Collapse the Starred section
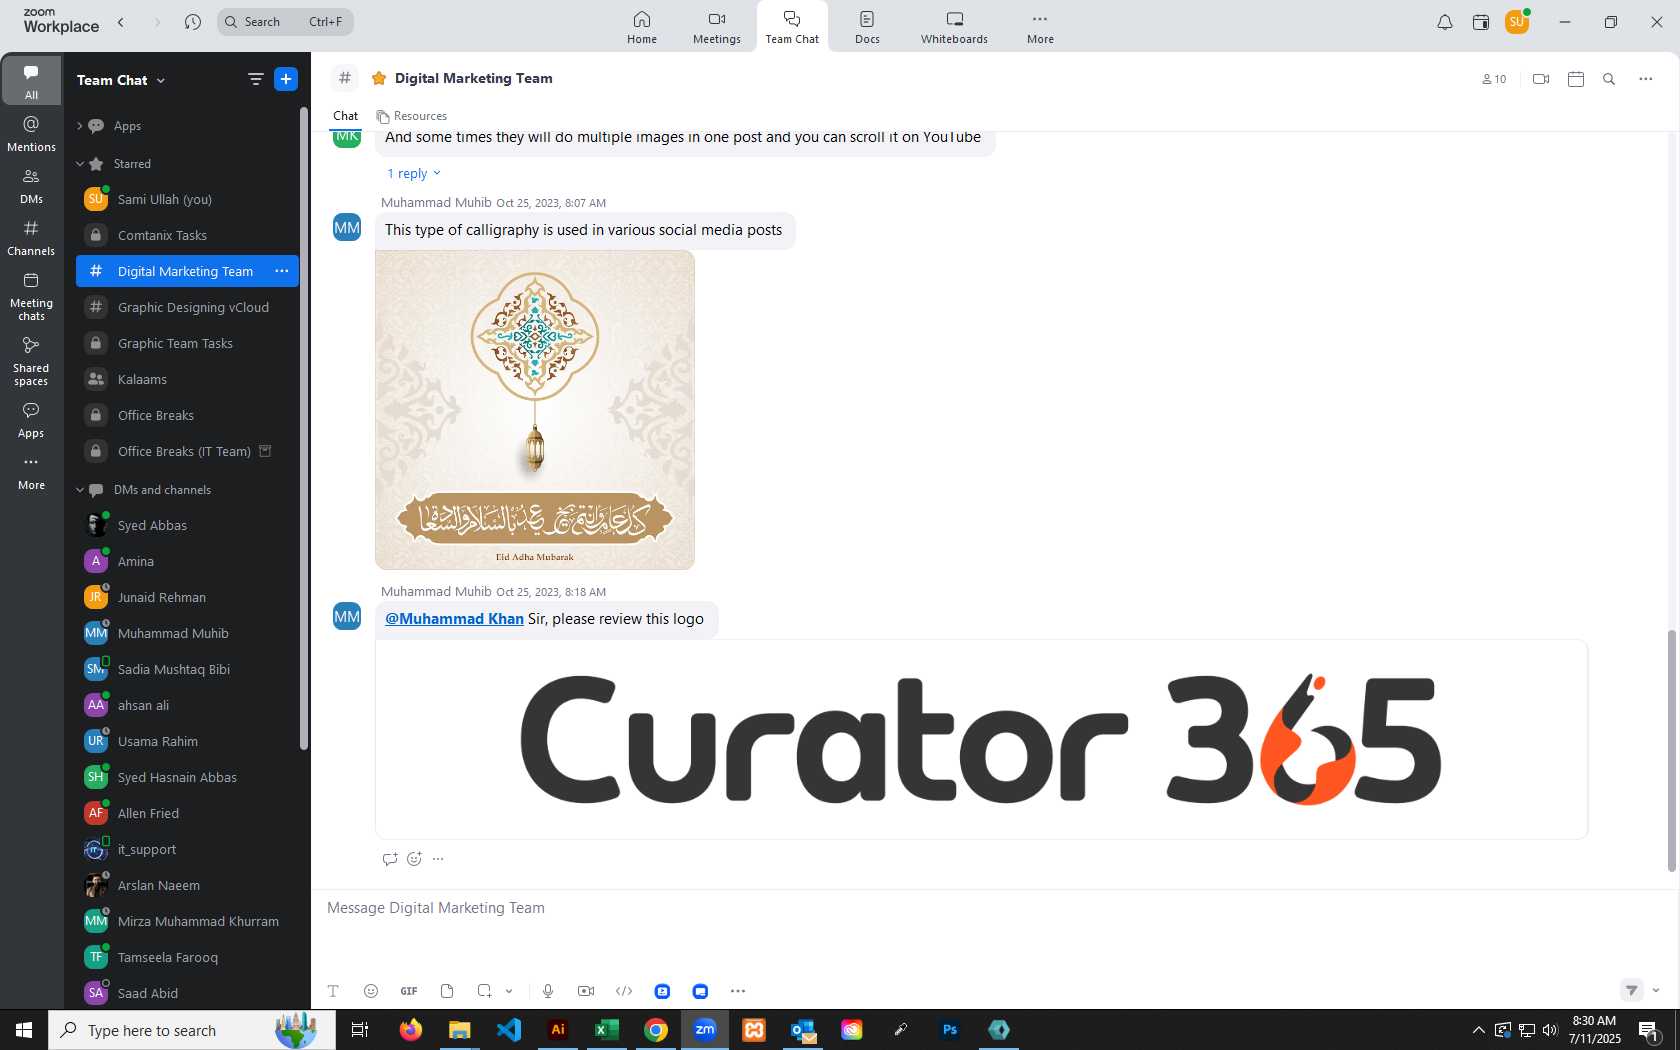1680x1050 pixels. (80, 164)
